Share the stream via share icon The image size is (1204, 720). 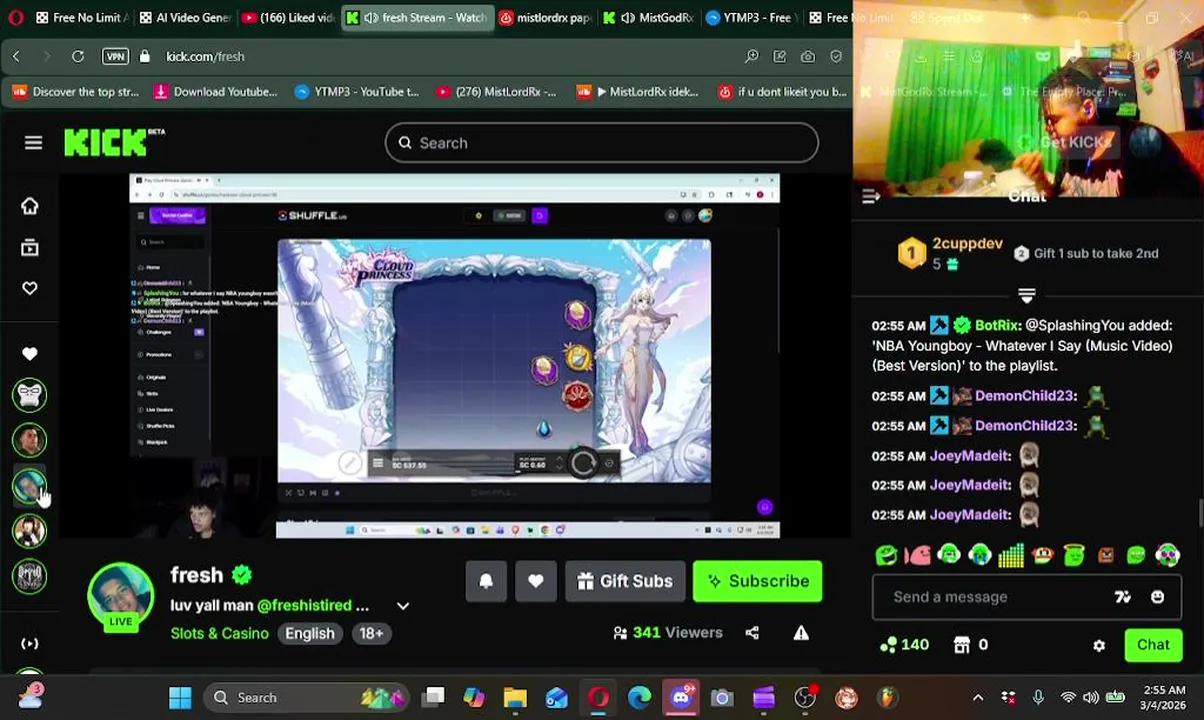point(752,633)
